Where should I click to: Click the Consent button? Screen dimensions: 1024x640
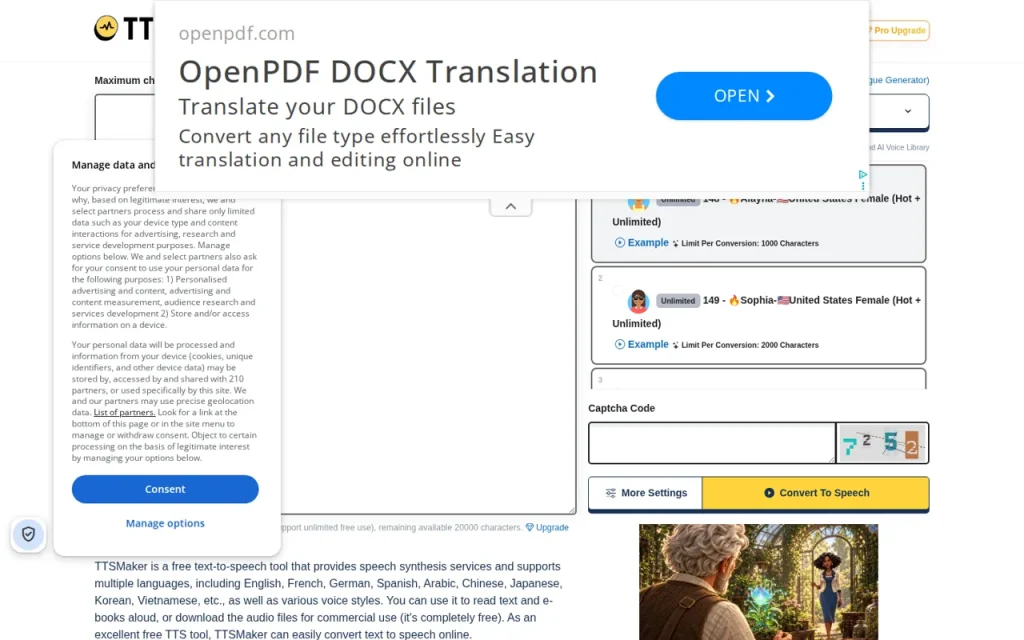pyautogui.click(x=165, y=489)
